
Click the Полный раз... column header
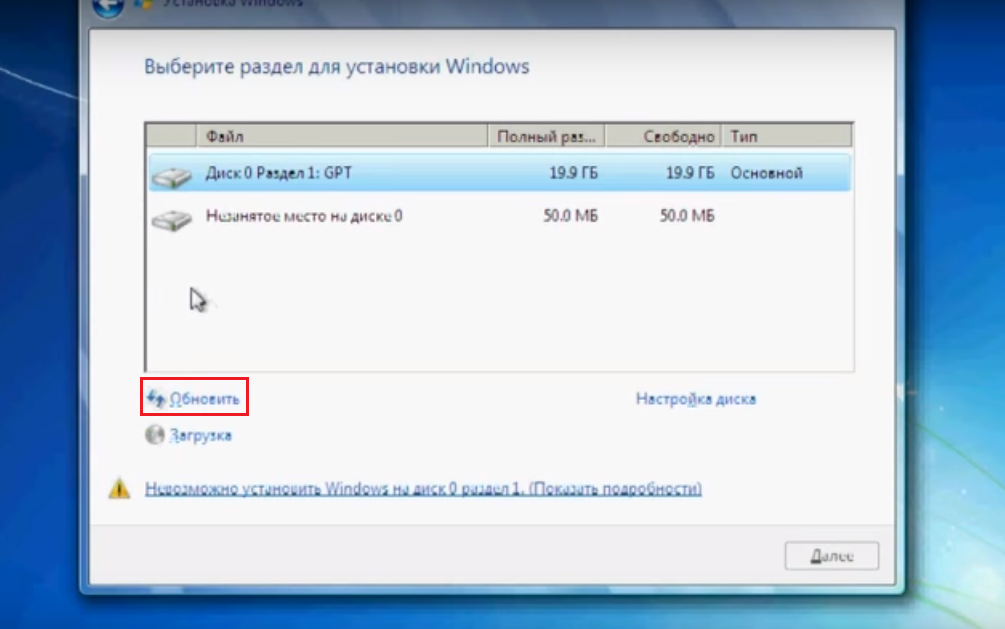point(547,136)
